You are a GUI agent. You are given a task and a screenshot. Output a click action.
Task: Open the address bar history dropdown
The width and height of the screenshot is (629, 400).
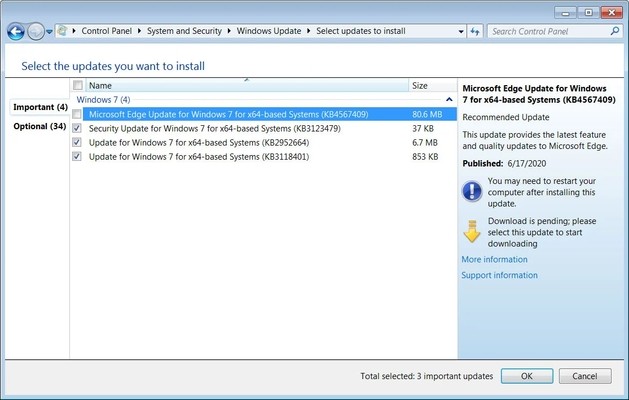point(461,31)
